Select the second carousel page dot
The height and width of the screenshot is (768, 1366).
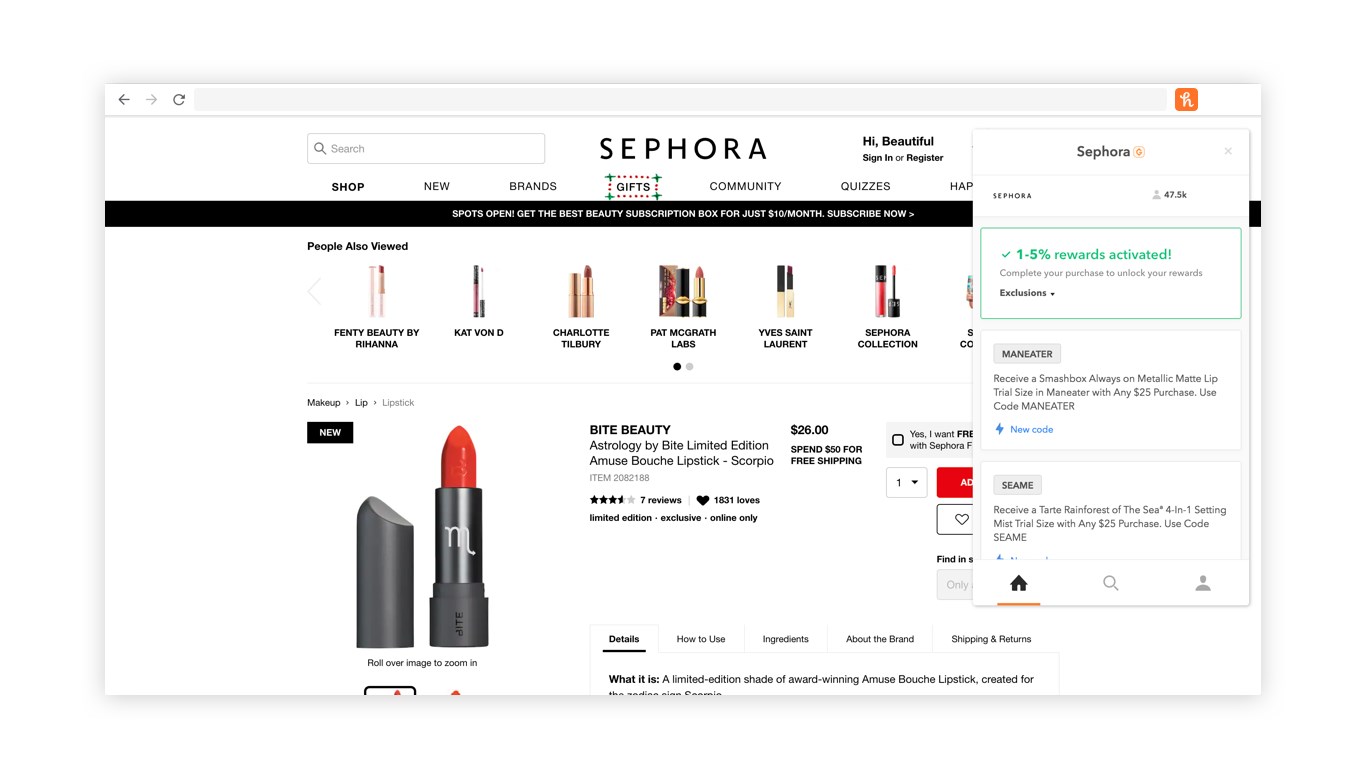[x=689, y=367]
